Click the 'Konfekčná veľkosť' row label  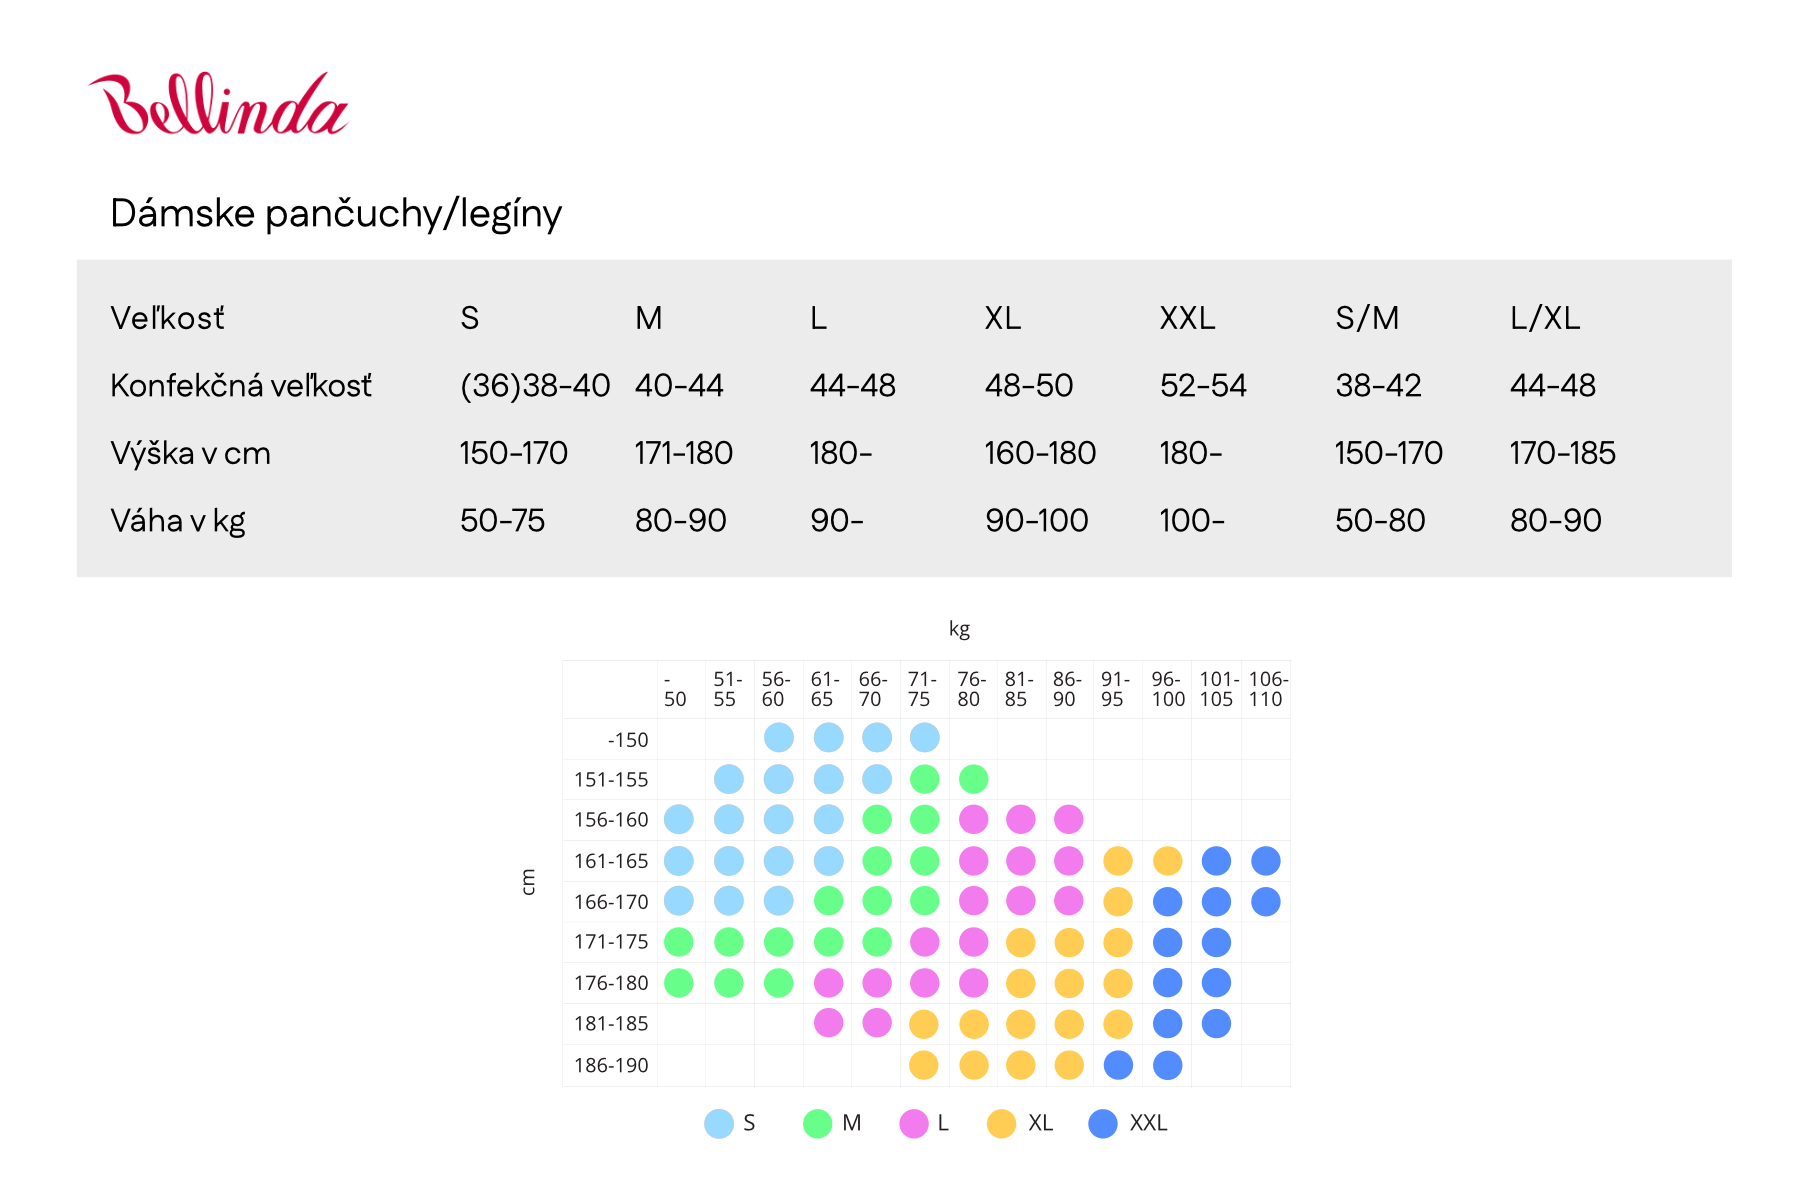pos(241,386)
